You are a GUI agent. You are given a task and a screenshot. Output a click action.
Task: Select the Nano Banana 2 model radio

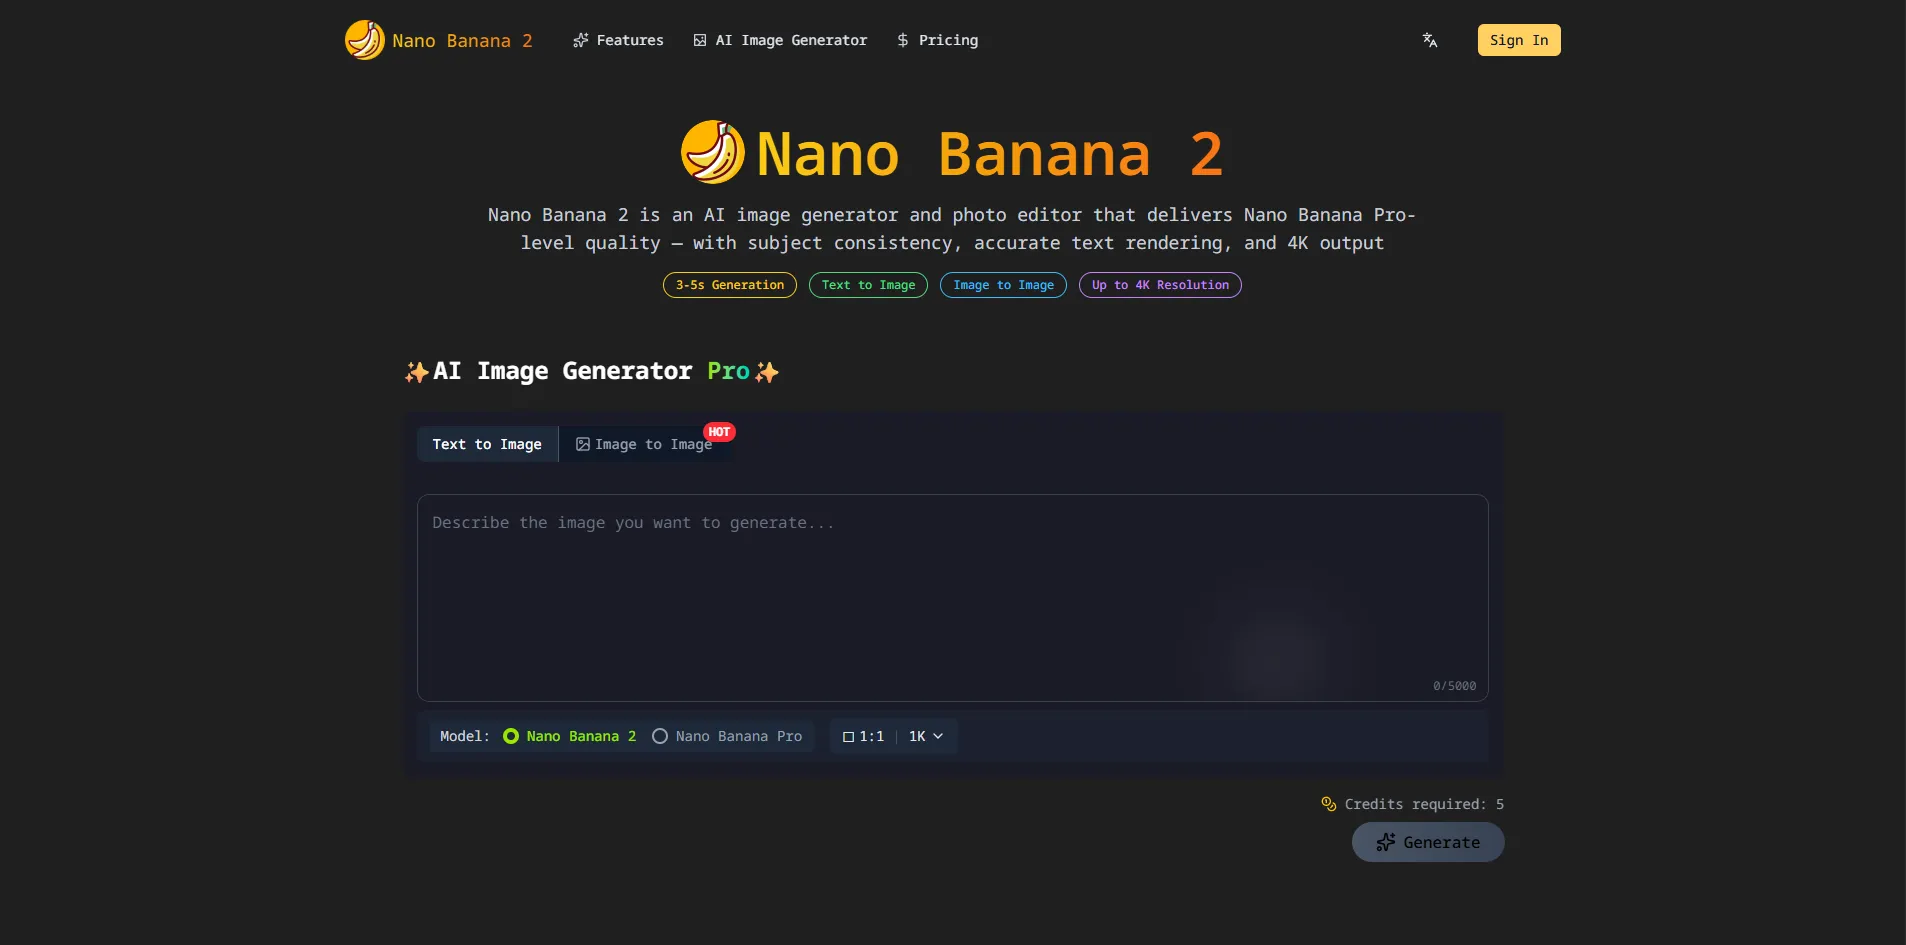coord(511,736)
